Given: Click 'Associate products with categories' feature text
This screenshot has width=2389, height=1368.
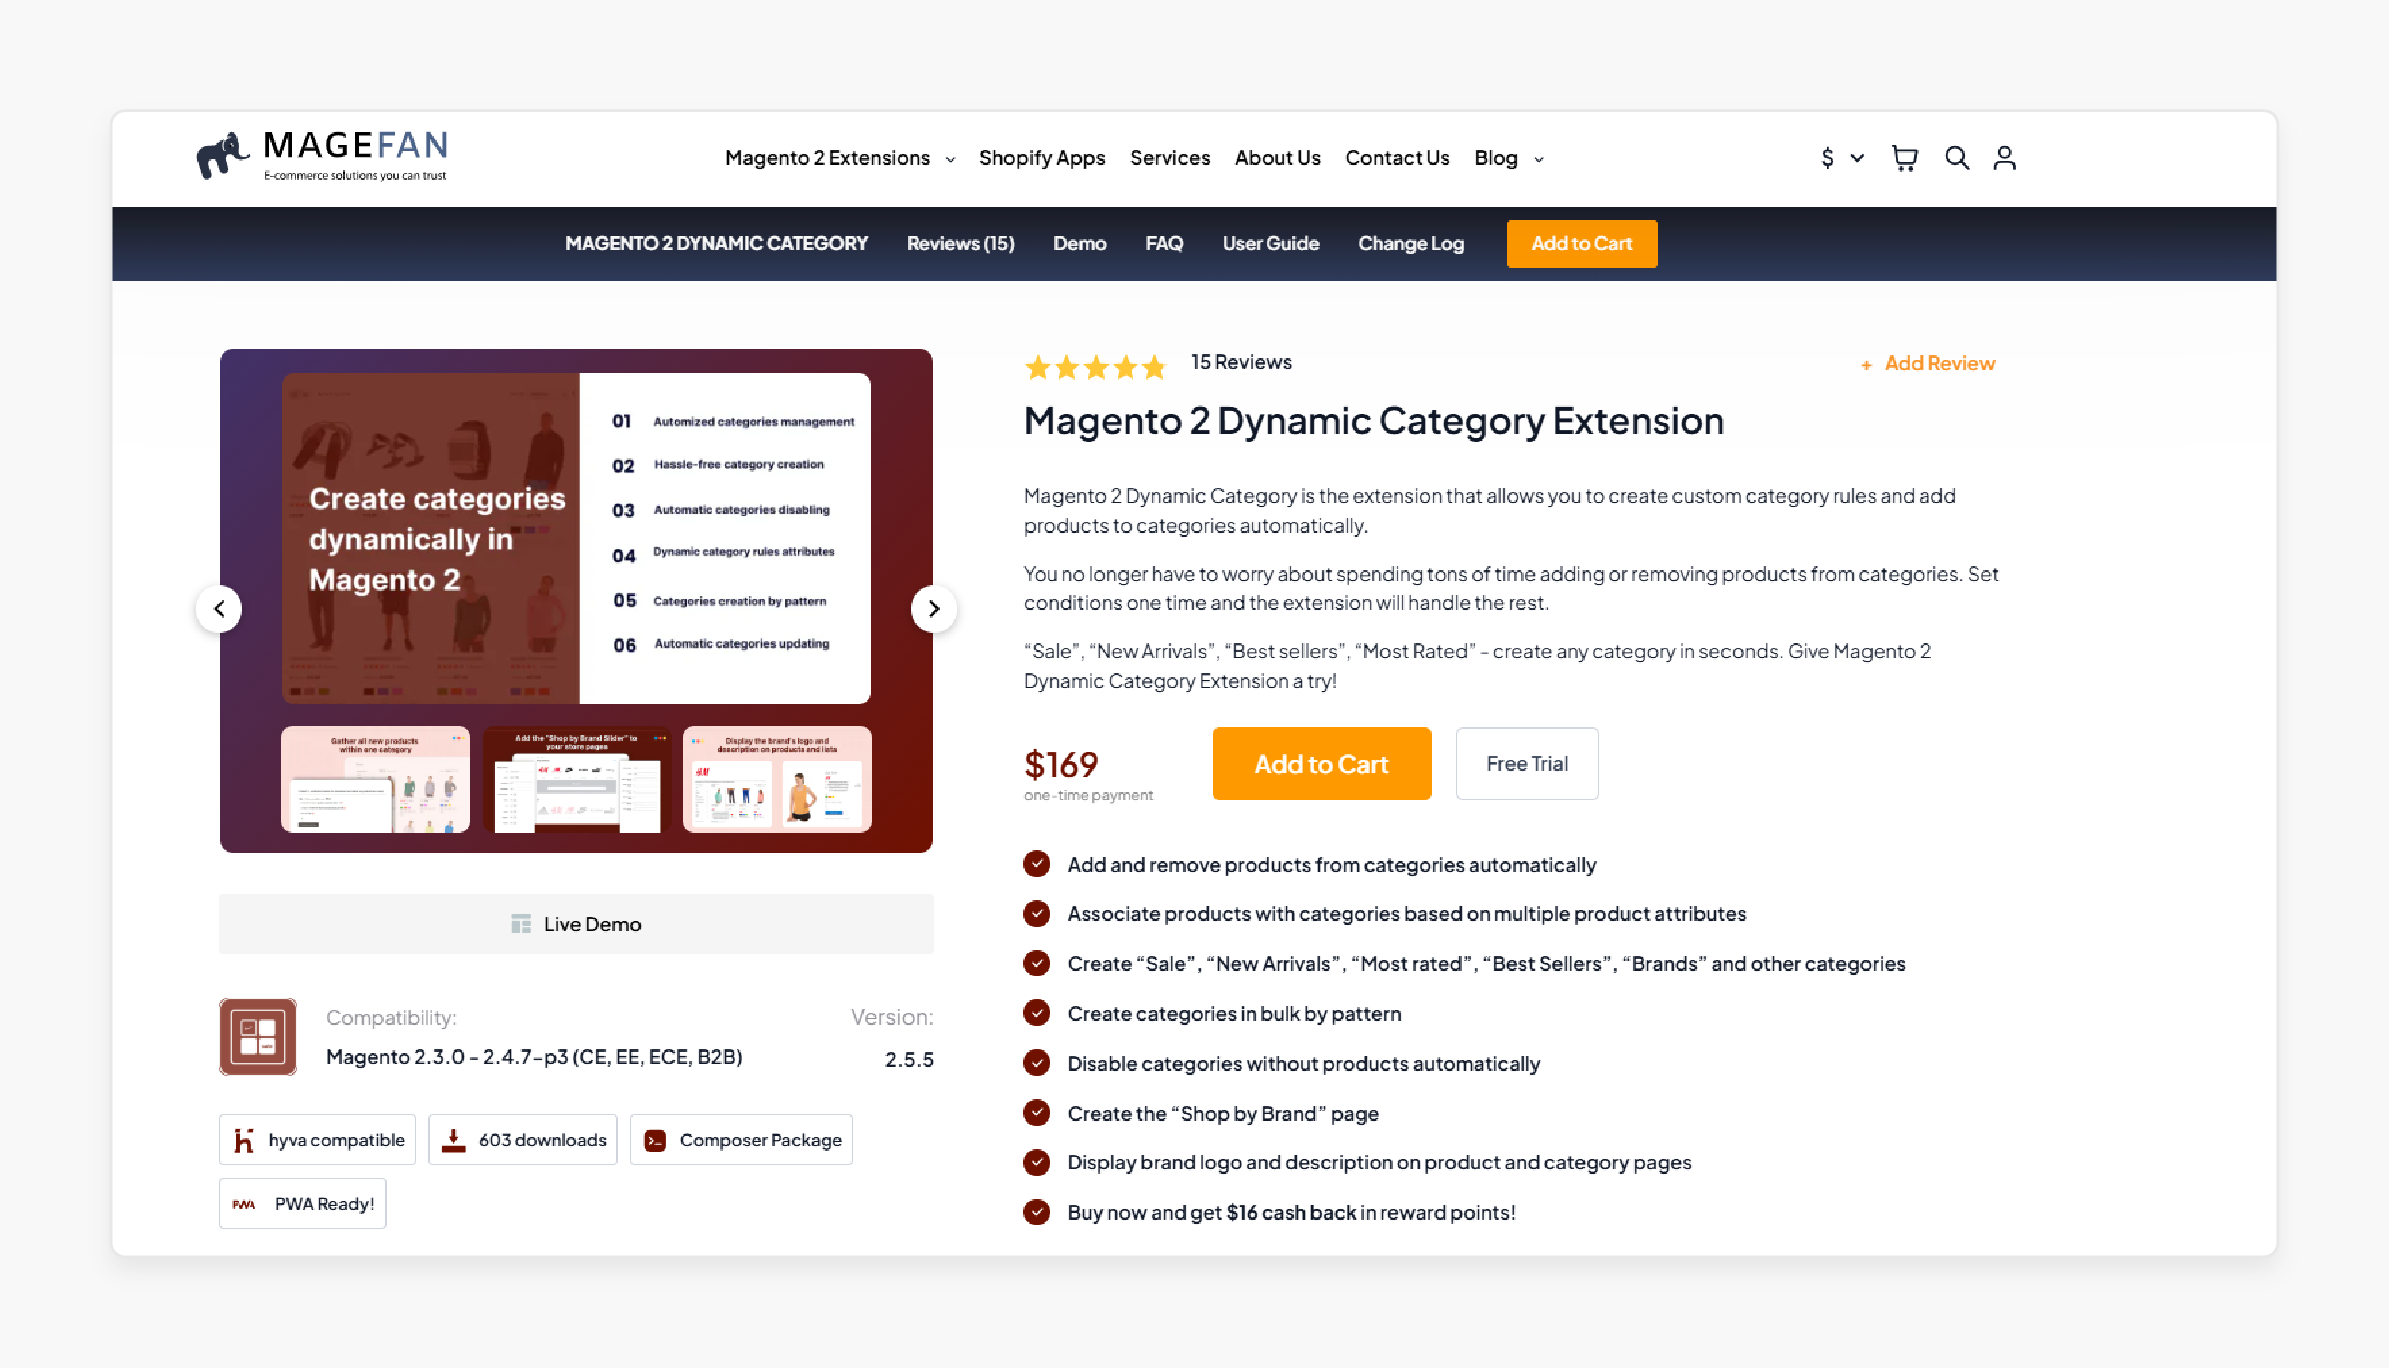Looking at the screenshot, I should (x=1406, y=914).
